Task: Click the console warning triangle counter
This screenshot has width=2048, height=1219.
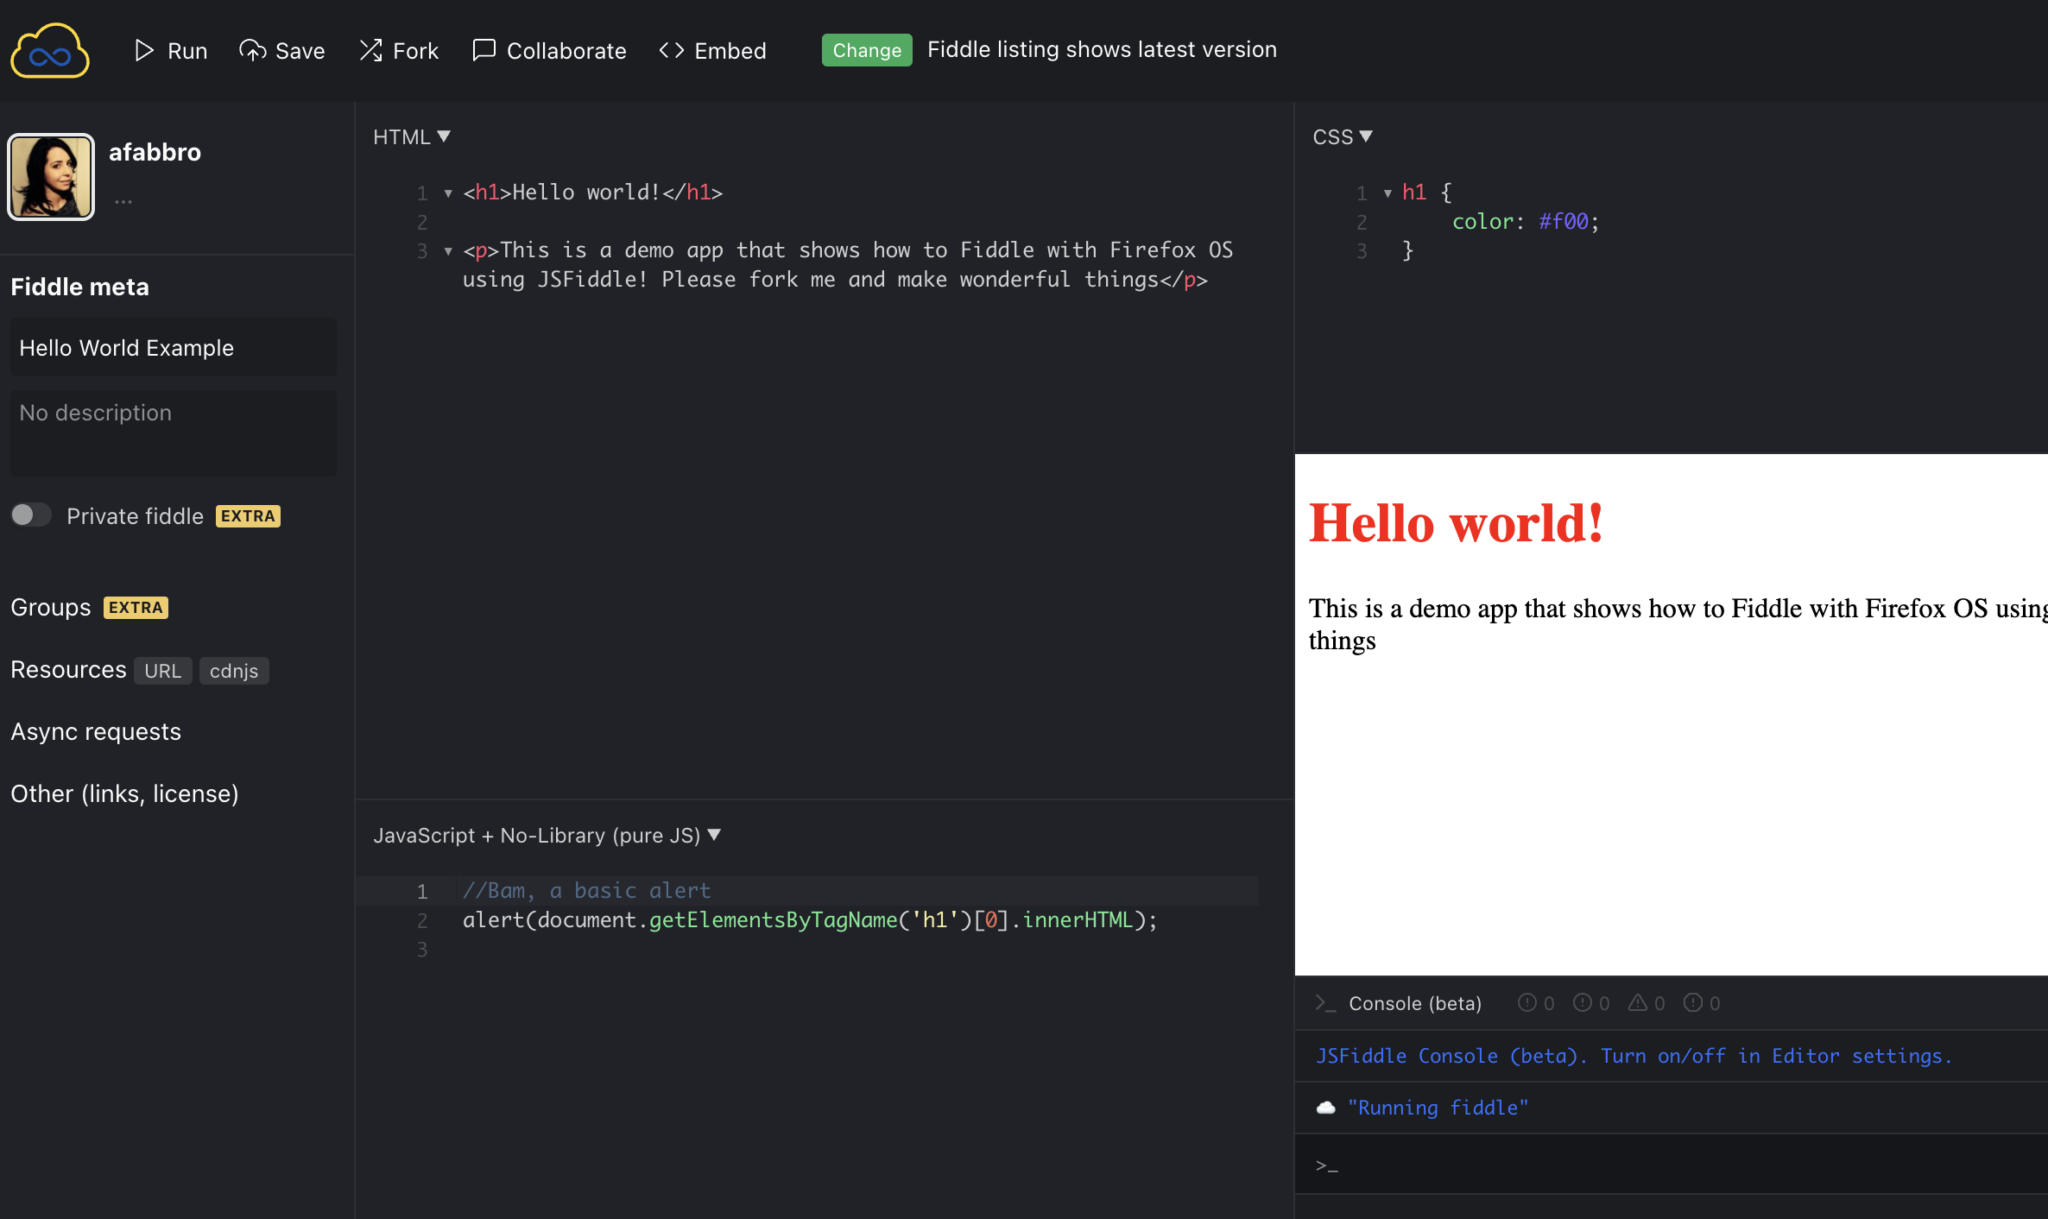Action: coord(1637,1002)
